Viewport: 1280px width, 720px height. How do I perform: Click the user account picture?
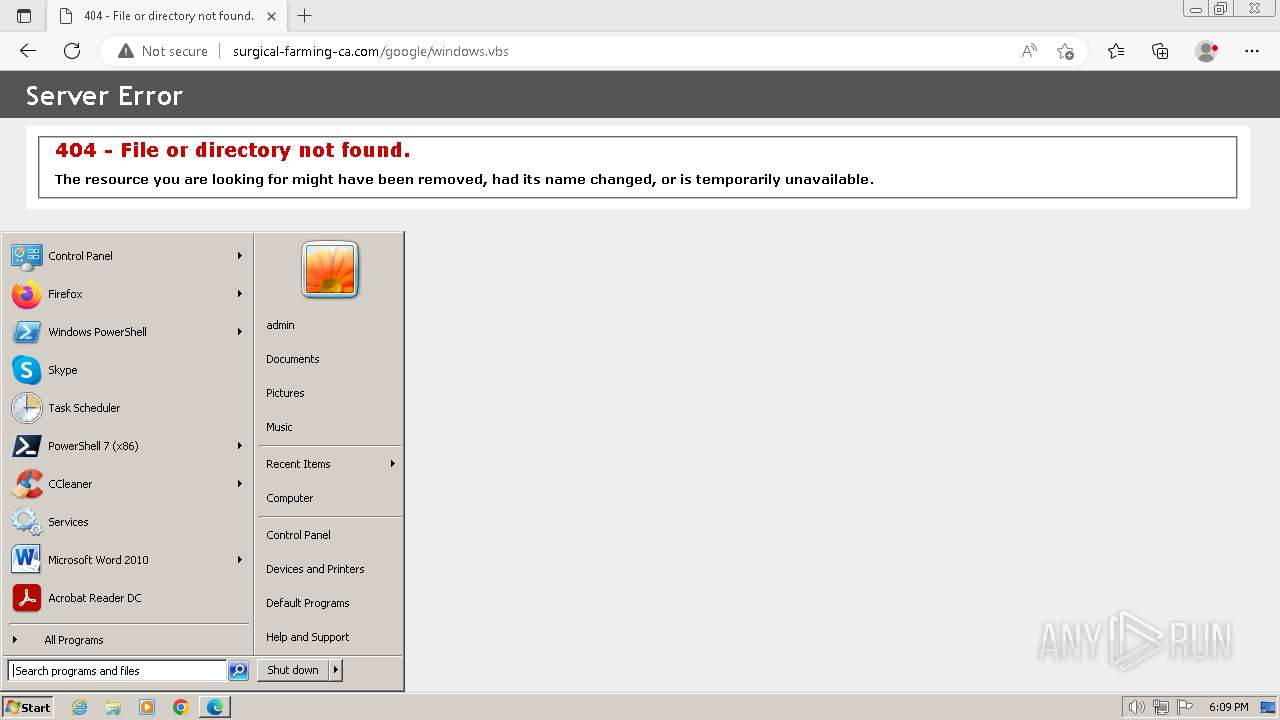point(330,270)
